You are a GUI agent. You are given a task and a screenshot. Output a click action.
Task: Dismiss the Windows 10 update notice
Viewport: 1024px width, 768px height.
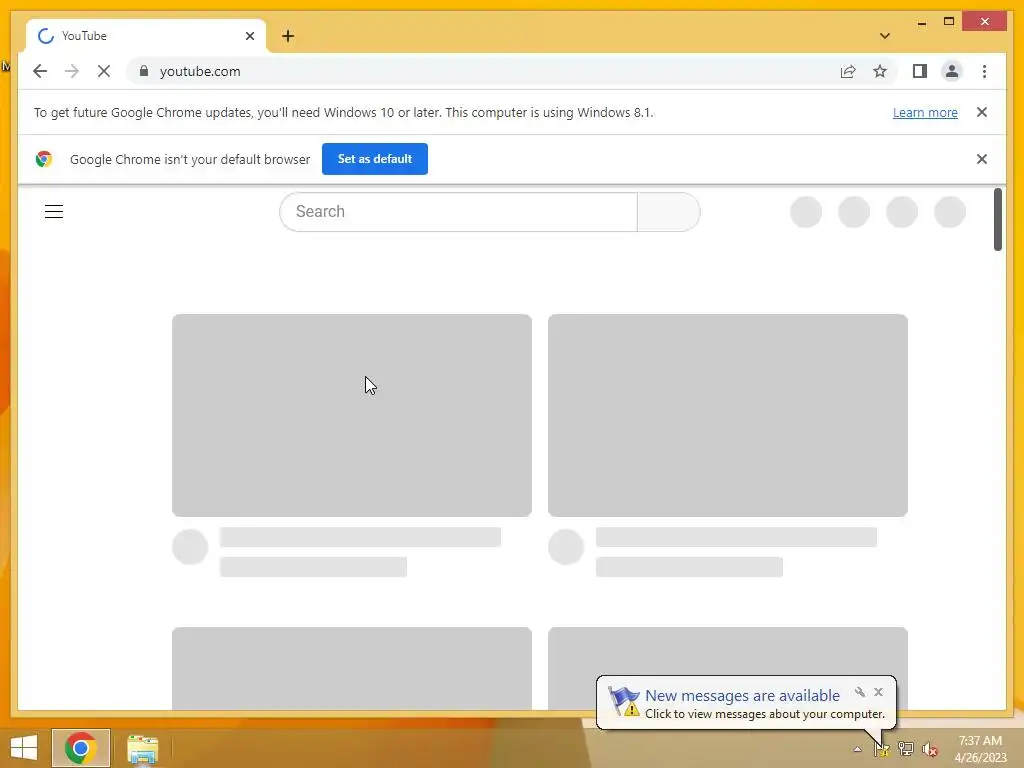(x=982, y=112)
